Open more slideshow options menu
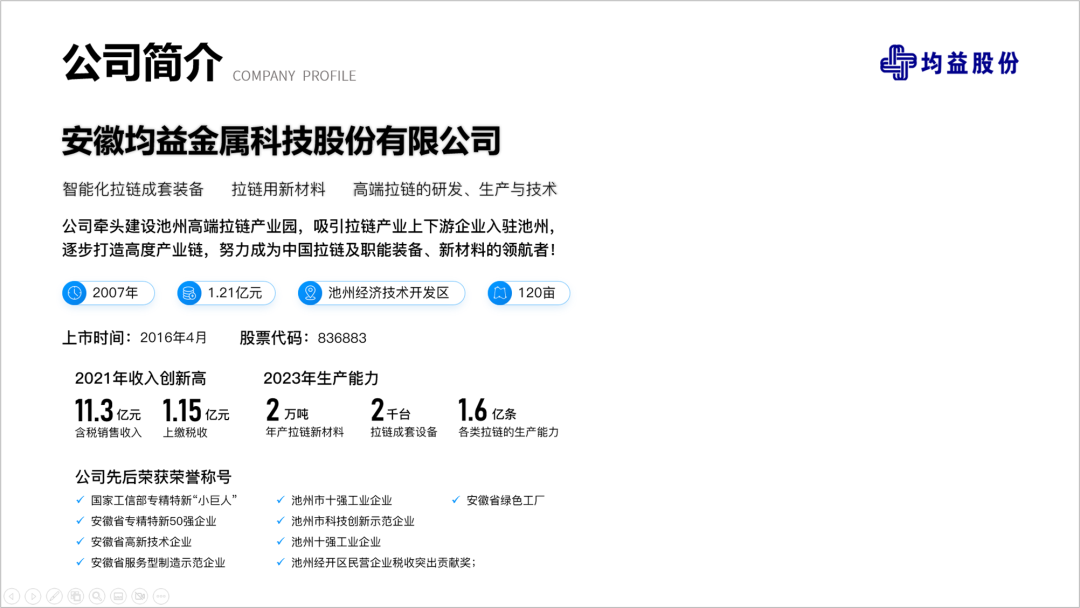Screen dimensions: 1080x608 pyautogui.click(x=161, y=596)
